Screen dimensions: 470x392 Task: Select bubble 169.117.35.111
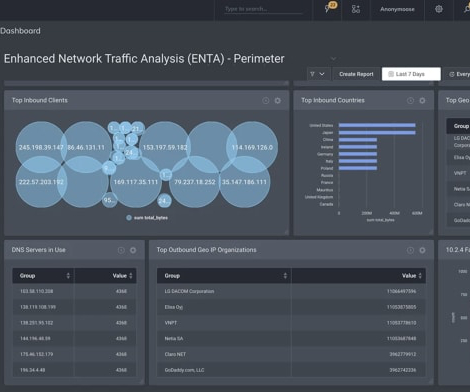point(136,182)
